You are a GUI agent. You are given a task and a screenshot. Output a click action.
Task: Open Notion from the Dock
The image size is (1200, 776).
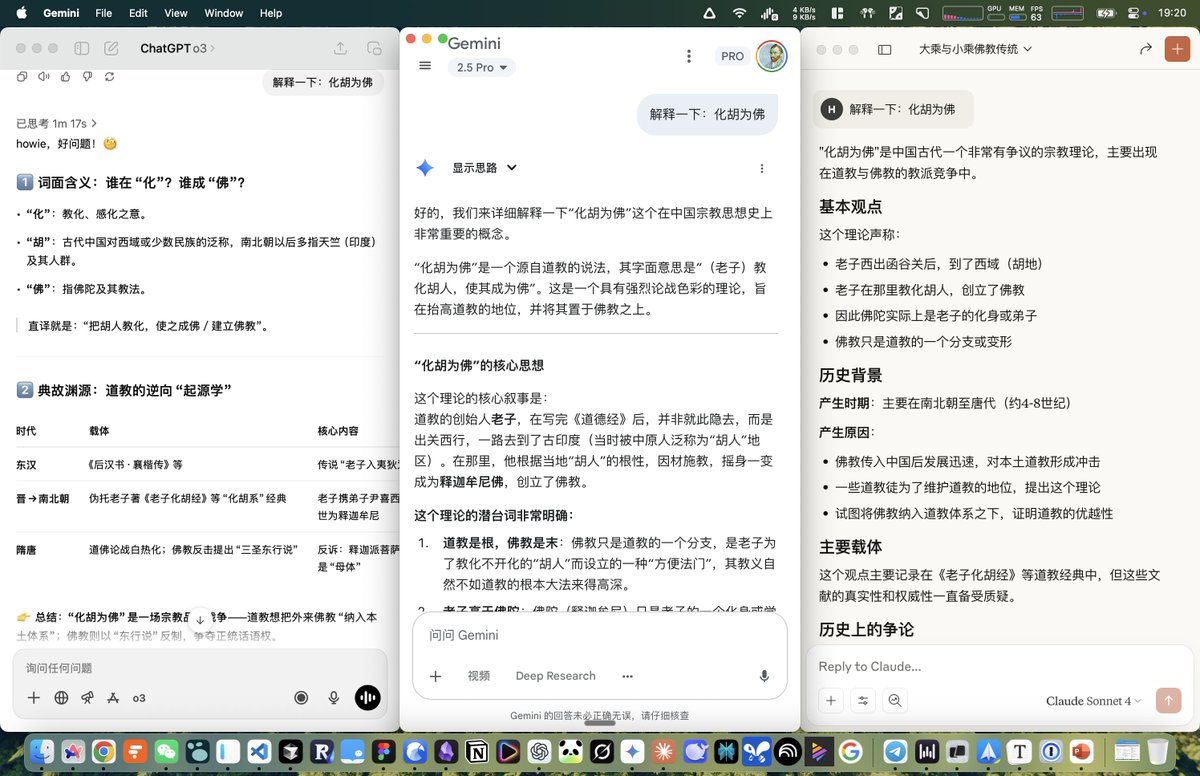coord(478,751)
